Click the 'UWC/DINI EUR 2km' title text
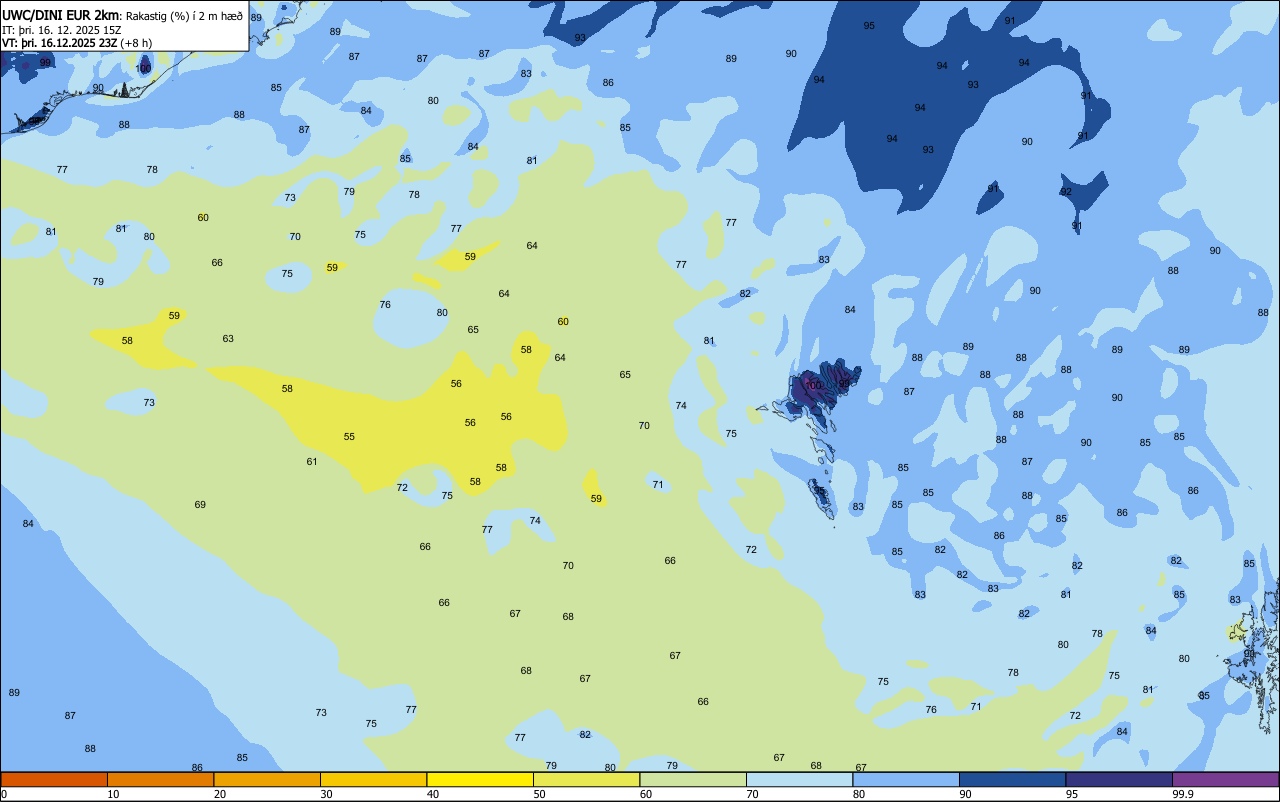The width and height of the screenshot is (1280, 802). tap(61, 15)
